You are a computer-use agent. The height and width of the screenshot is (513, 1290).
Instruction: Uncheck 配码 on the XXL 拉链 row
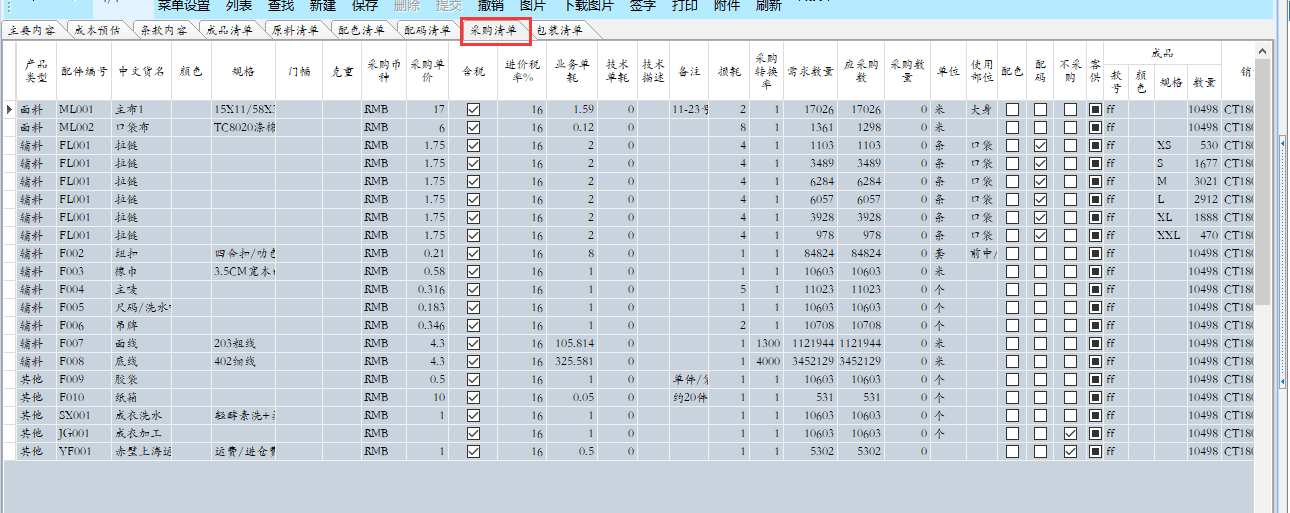click(1041, 235)
